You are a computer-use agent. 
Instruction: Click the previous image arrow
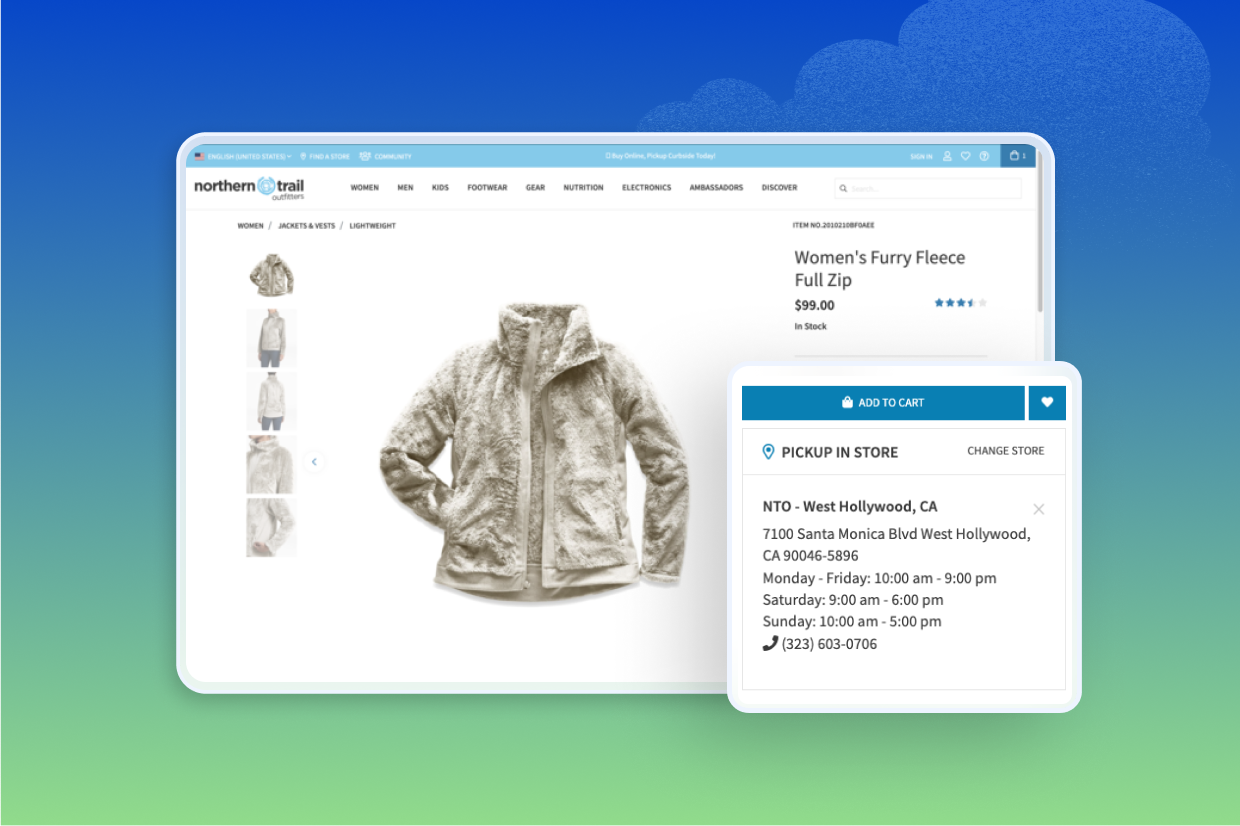314,462
